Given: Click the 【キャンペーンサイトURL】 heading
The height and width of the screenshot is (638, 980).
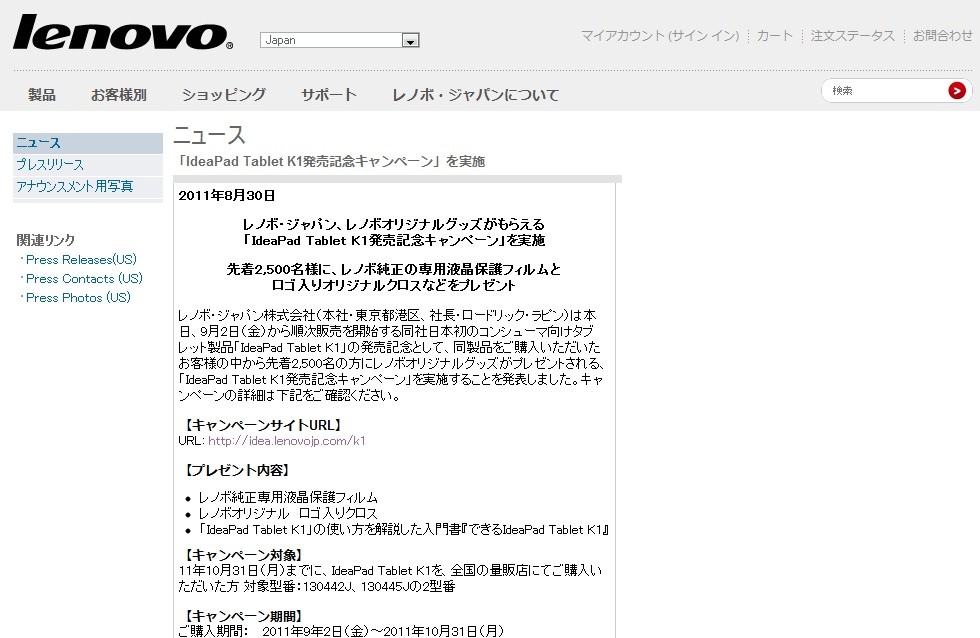Looking at the screenshot, I should pyautogui.click(x=263, y=425).
